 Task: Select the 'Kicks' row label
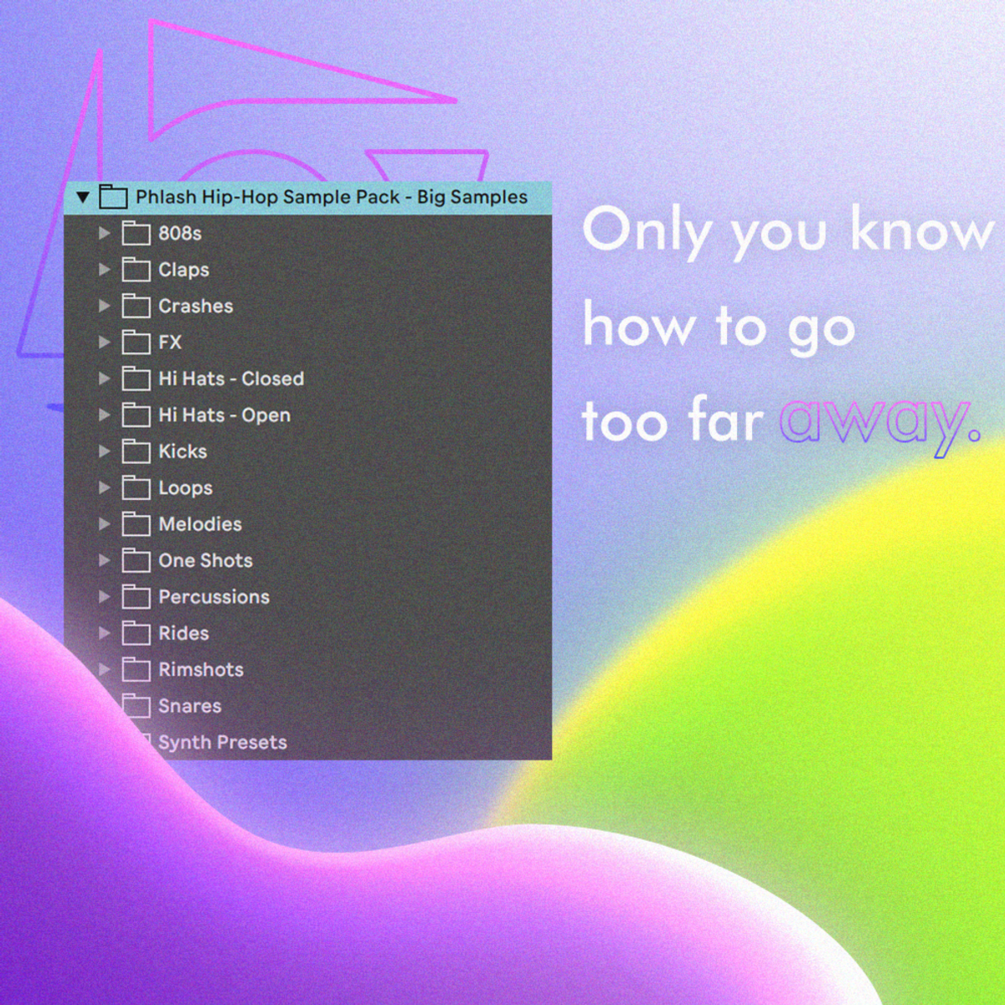(x=183, y=451)
